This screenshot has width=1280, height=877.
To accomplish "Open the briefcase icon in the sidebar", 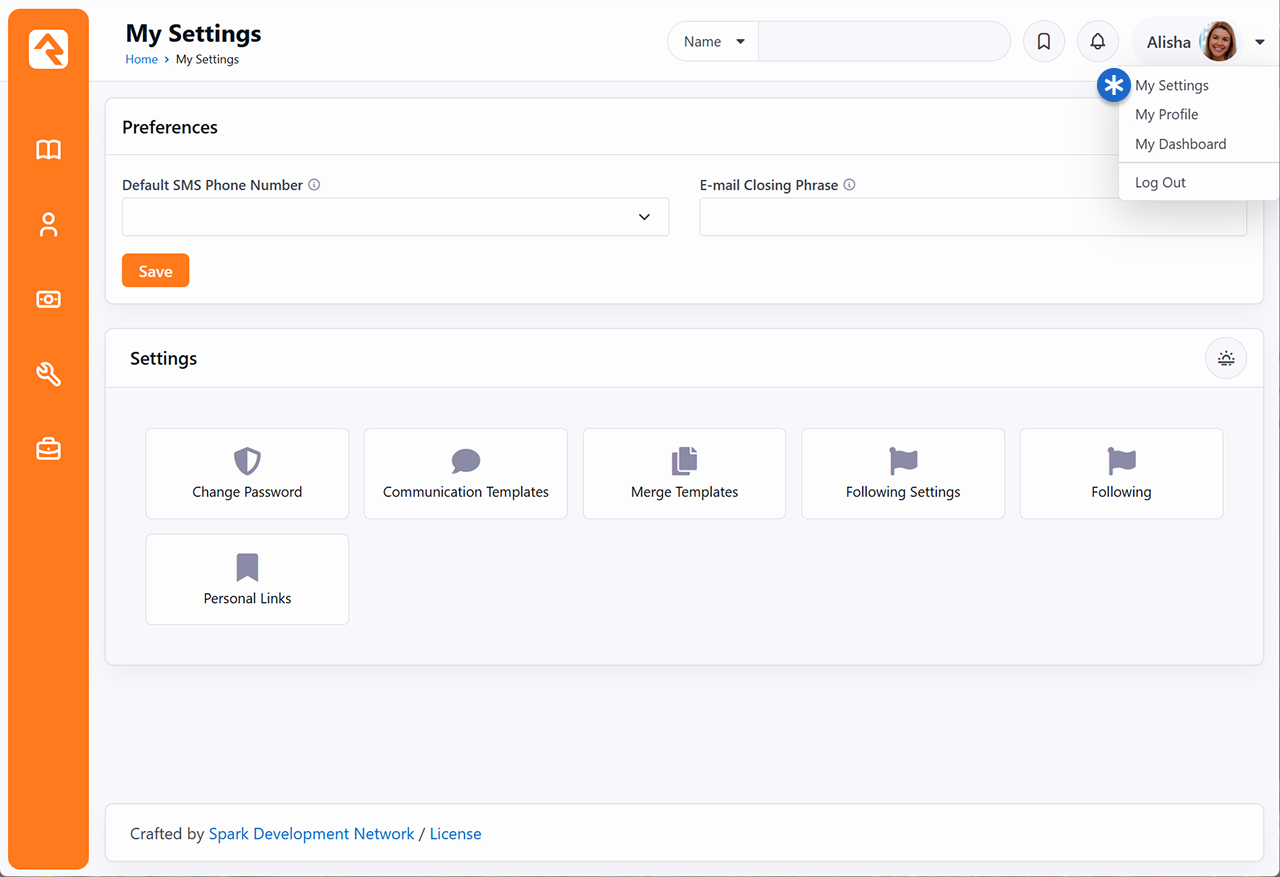I will [48, 448].
